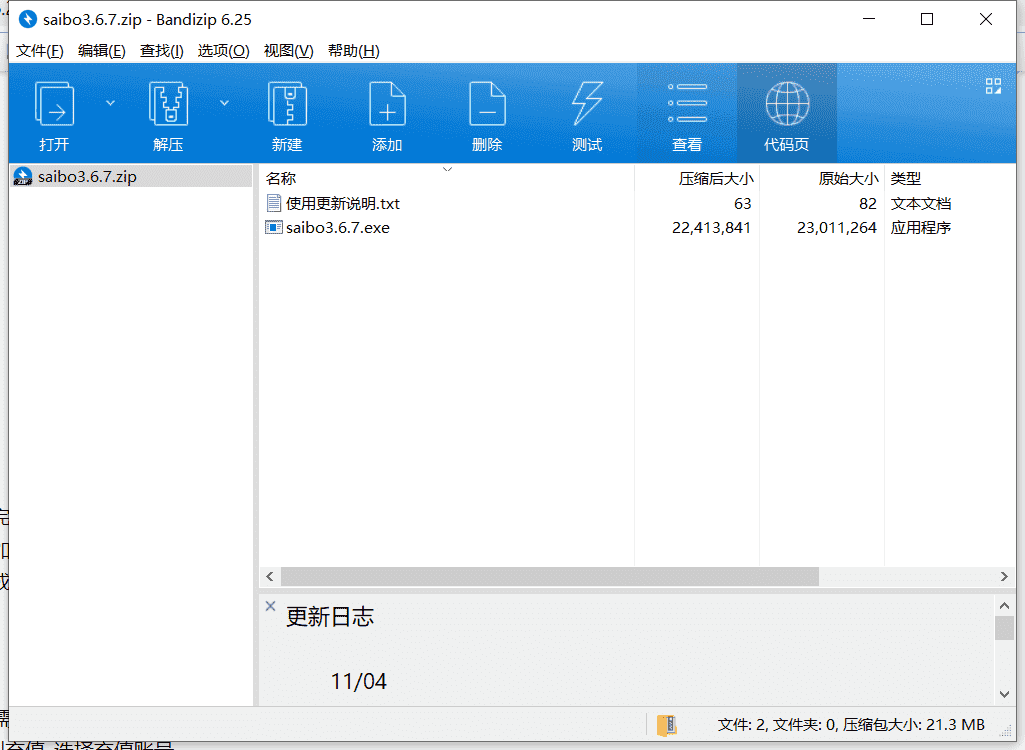This screenshot has width=1025, height=750.
Task: Open the 选项(O) menu
Action: click(x=224, y=50)
